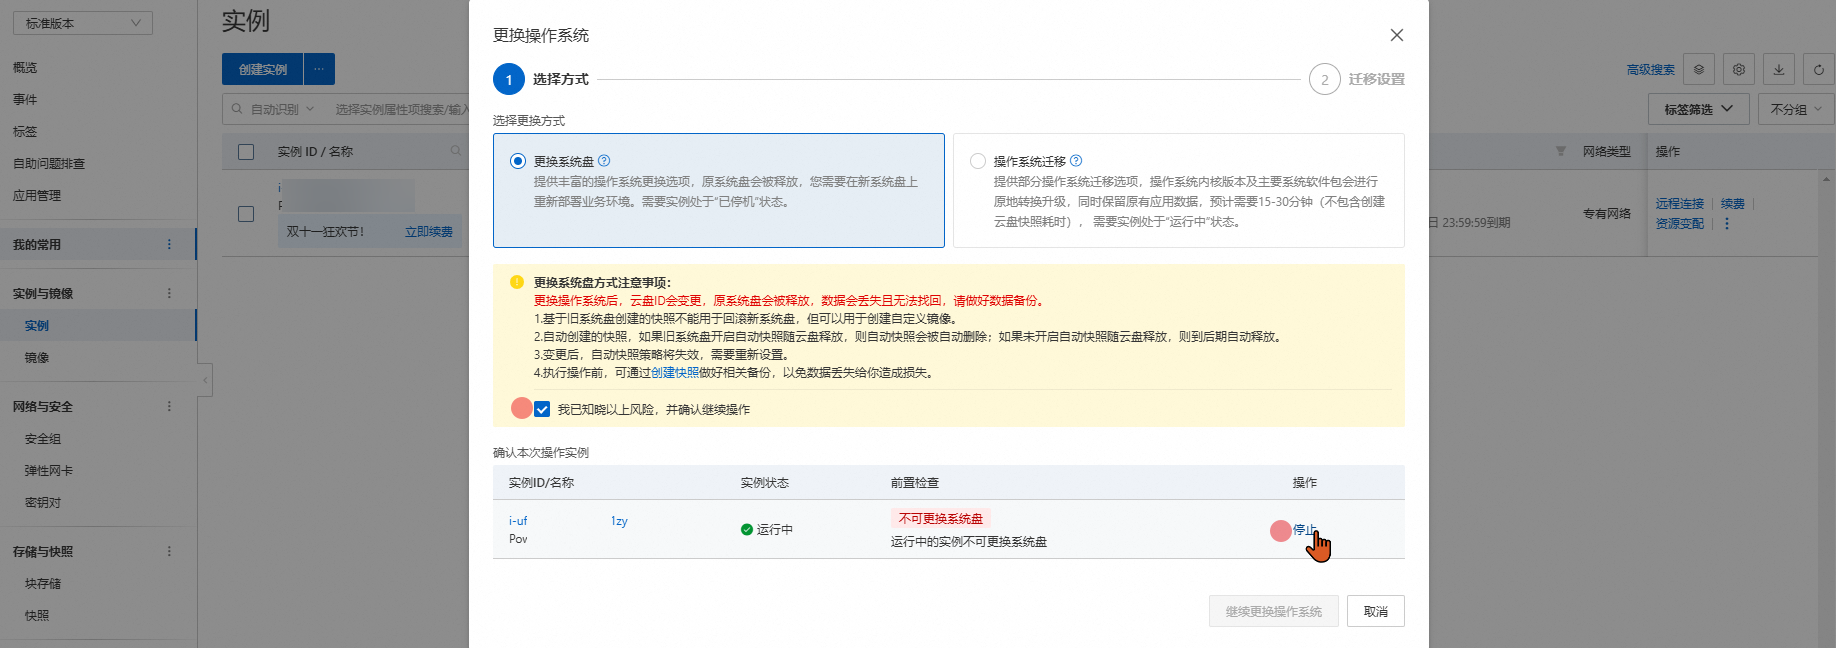The image size is (1836, 648).
Task: Expand the 标签筛选 dropdown
Action: [x=1698, y=109]
